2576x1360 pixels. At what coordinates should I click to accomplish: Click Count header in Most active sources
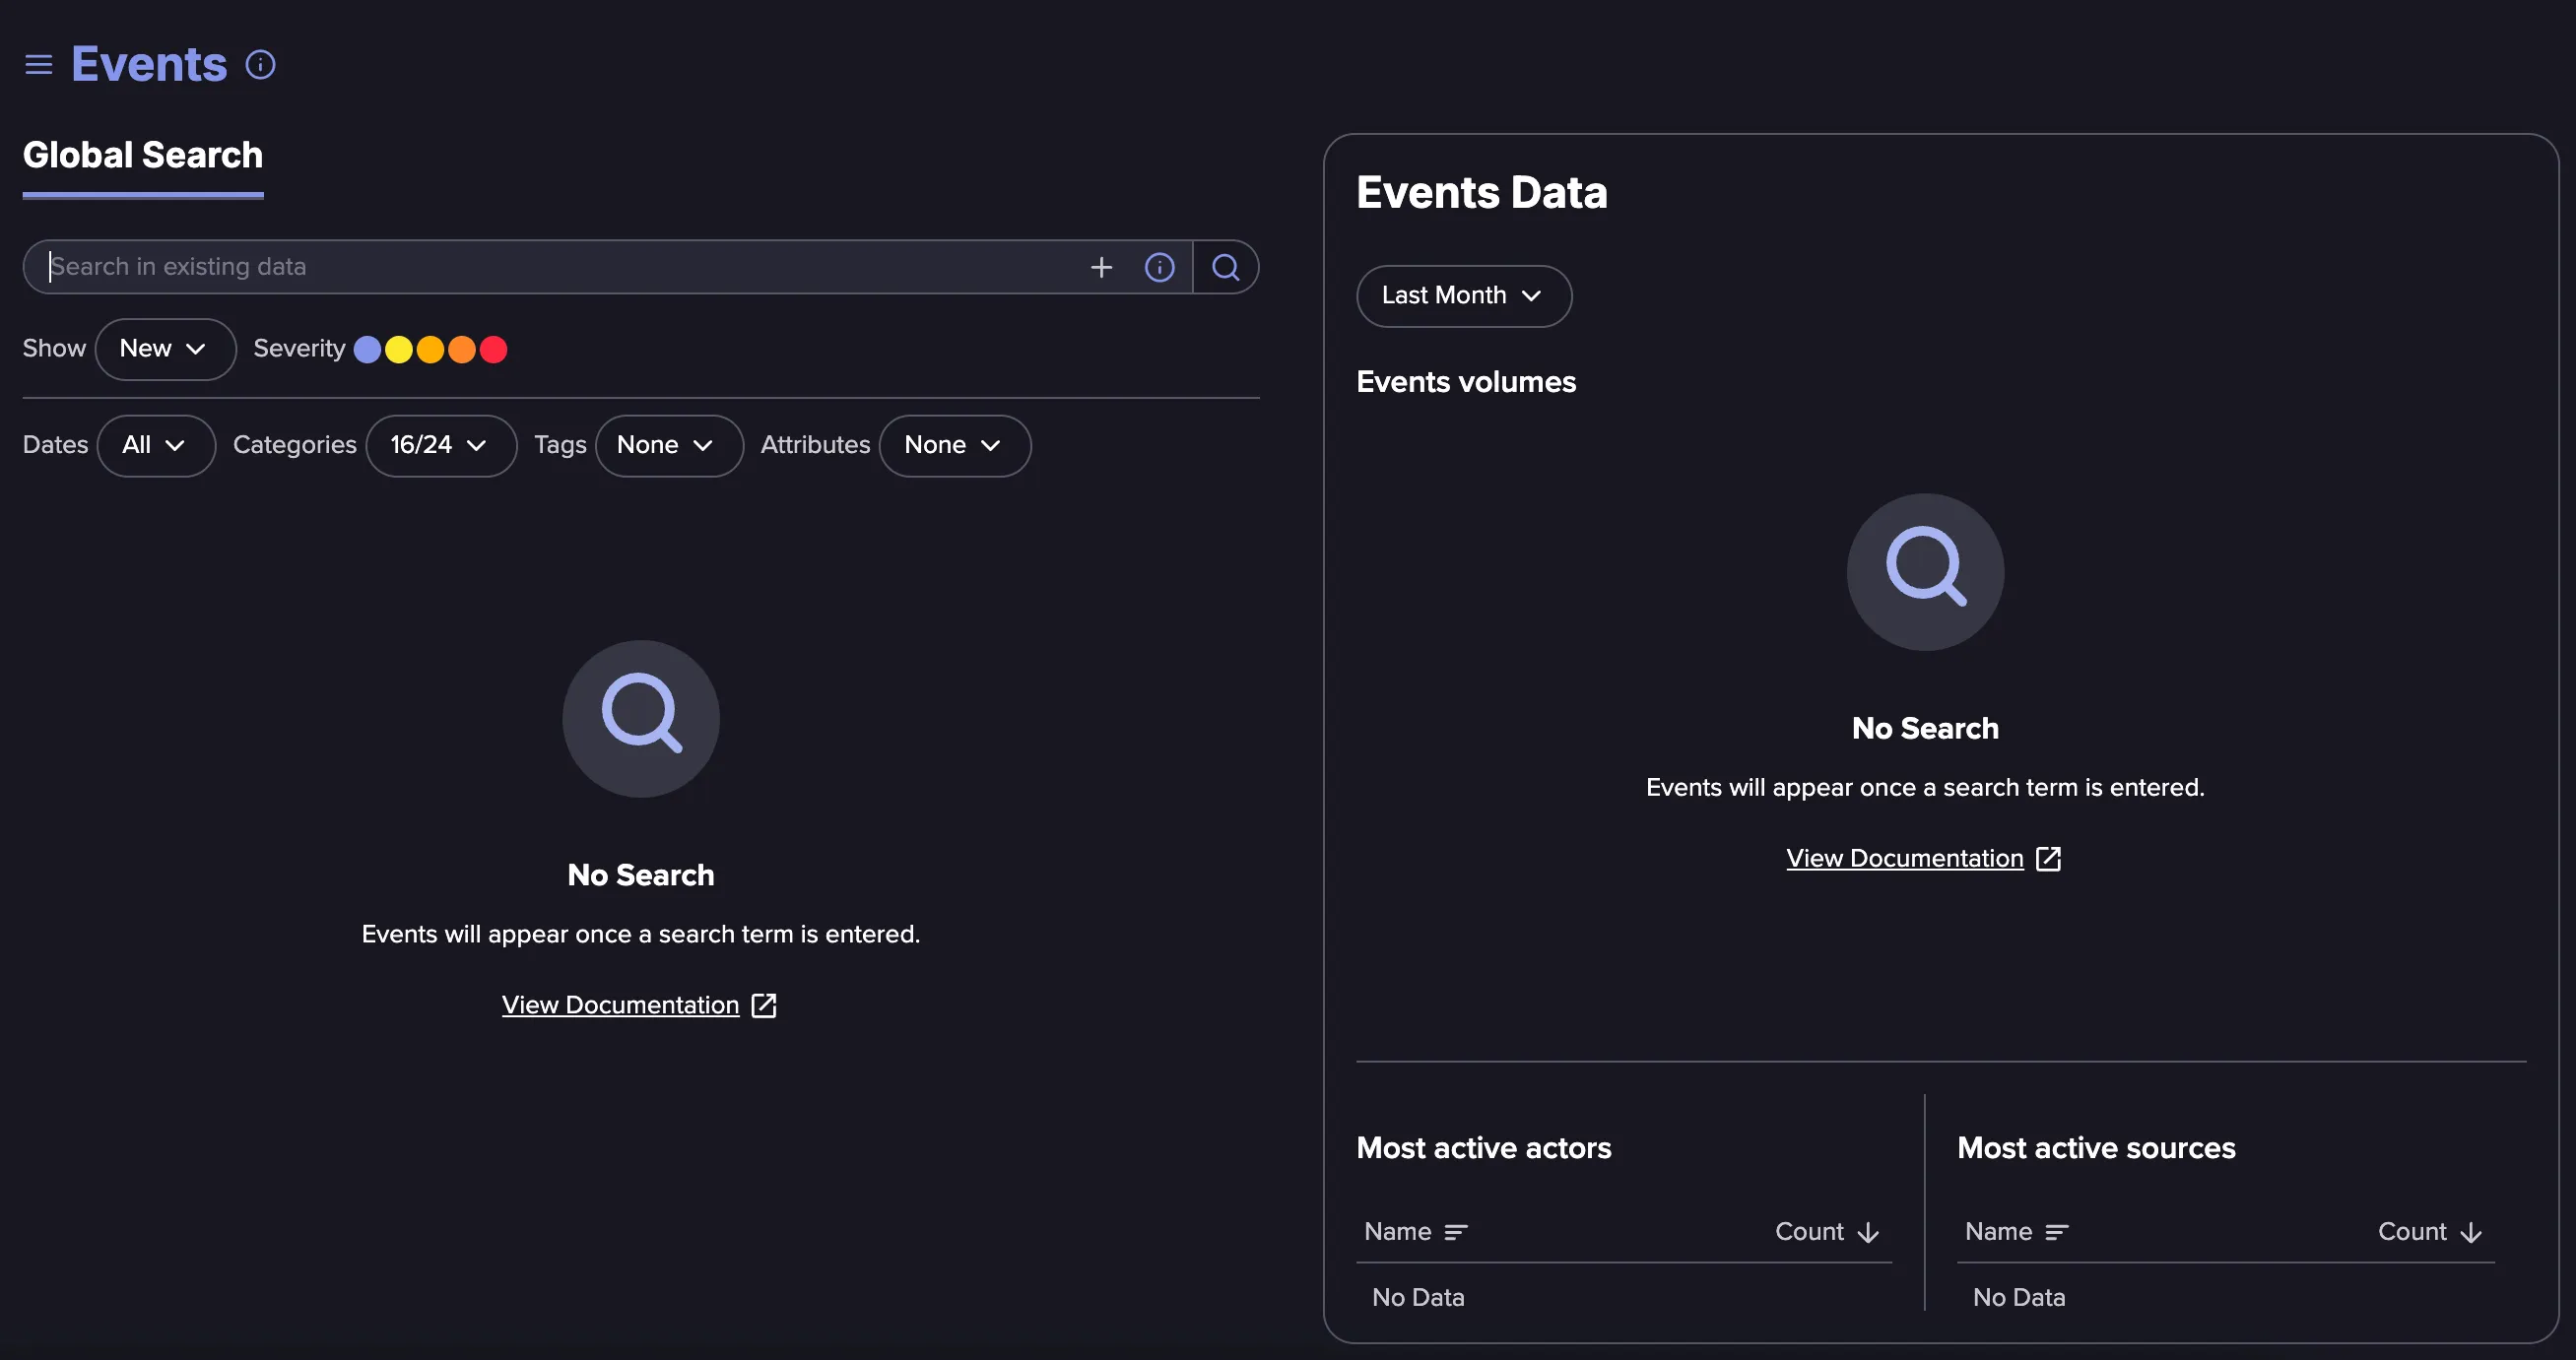click(2412, 1232)
